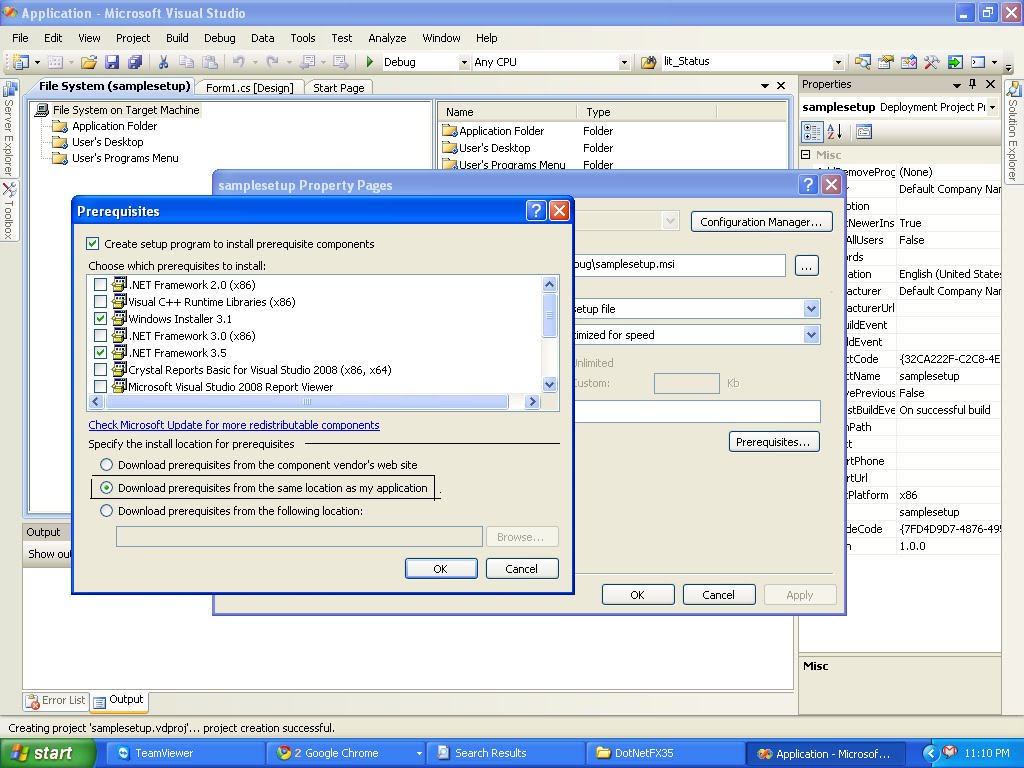The height and width of the screenshot is (768, 1024).
Task: Check .NET Framework 3.0 (x86) prerequisite
Action: pyautogui.click(x=101, y=336)
